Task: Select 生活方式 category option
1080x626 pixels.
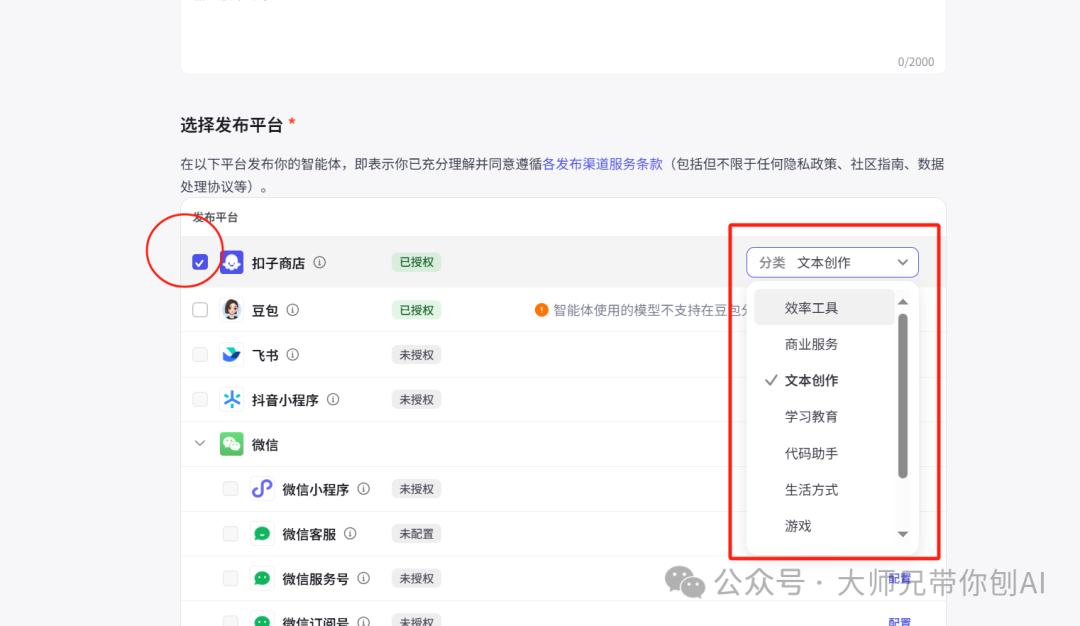Action: (x=824, y=490)
